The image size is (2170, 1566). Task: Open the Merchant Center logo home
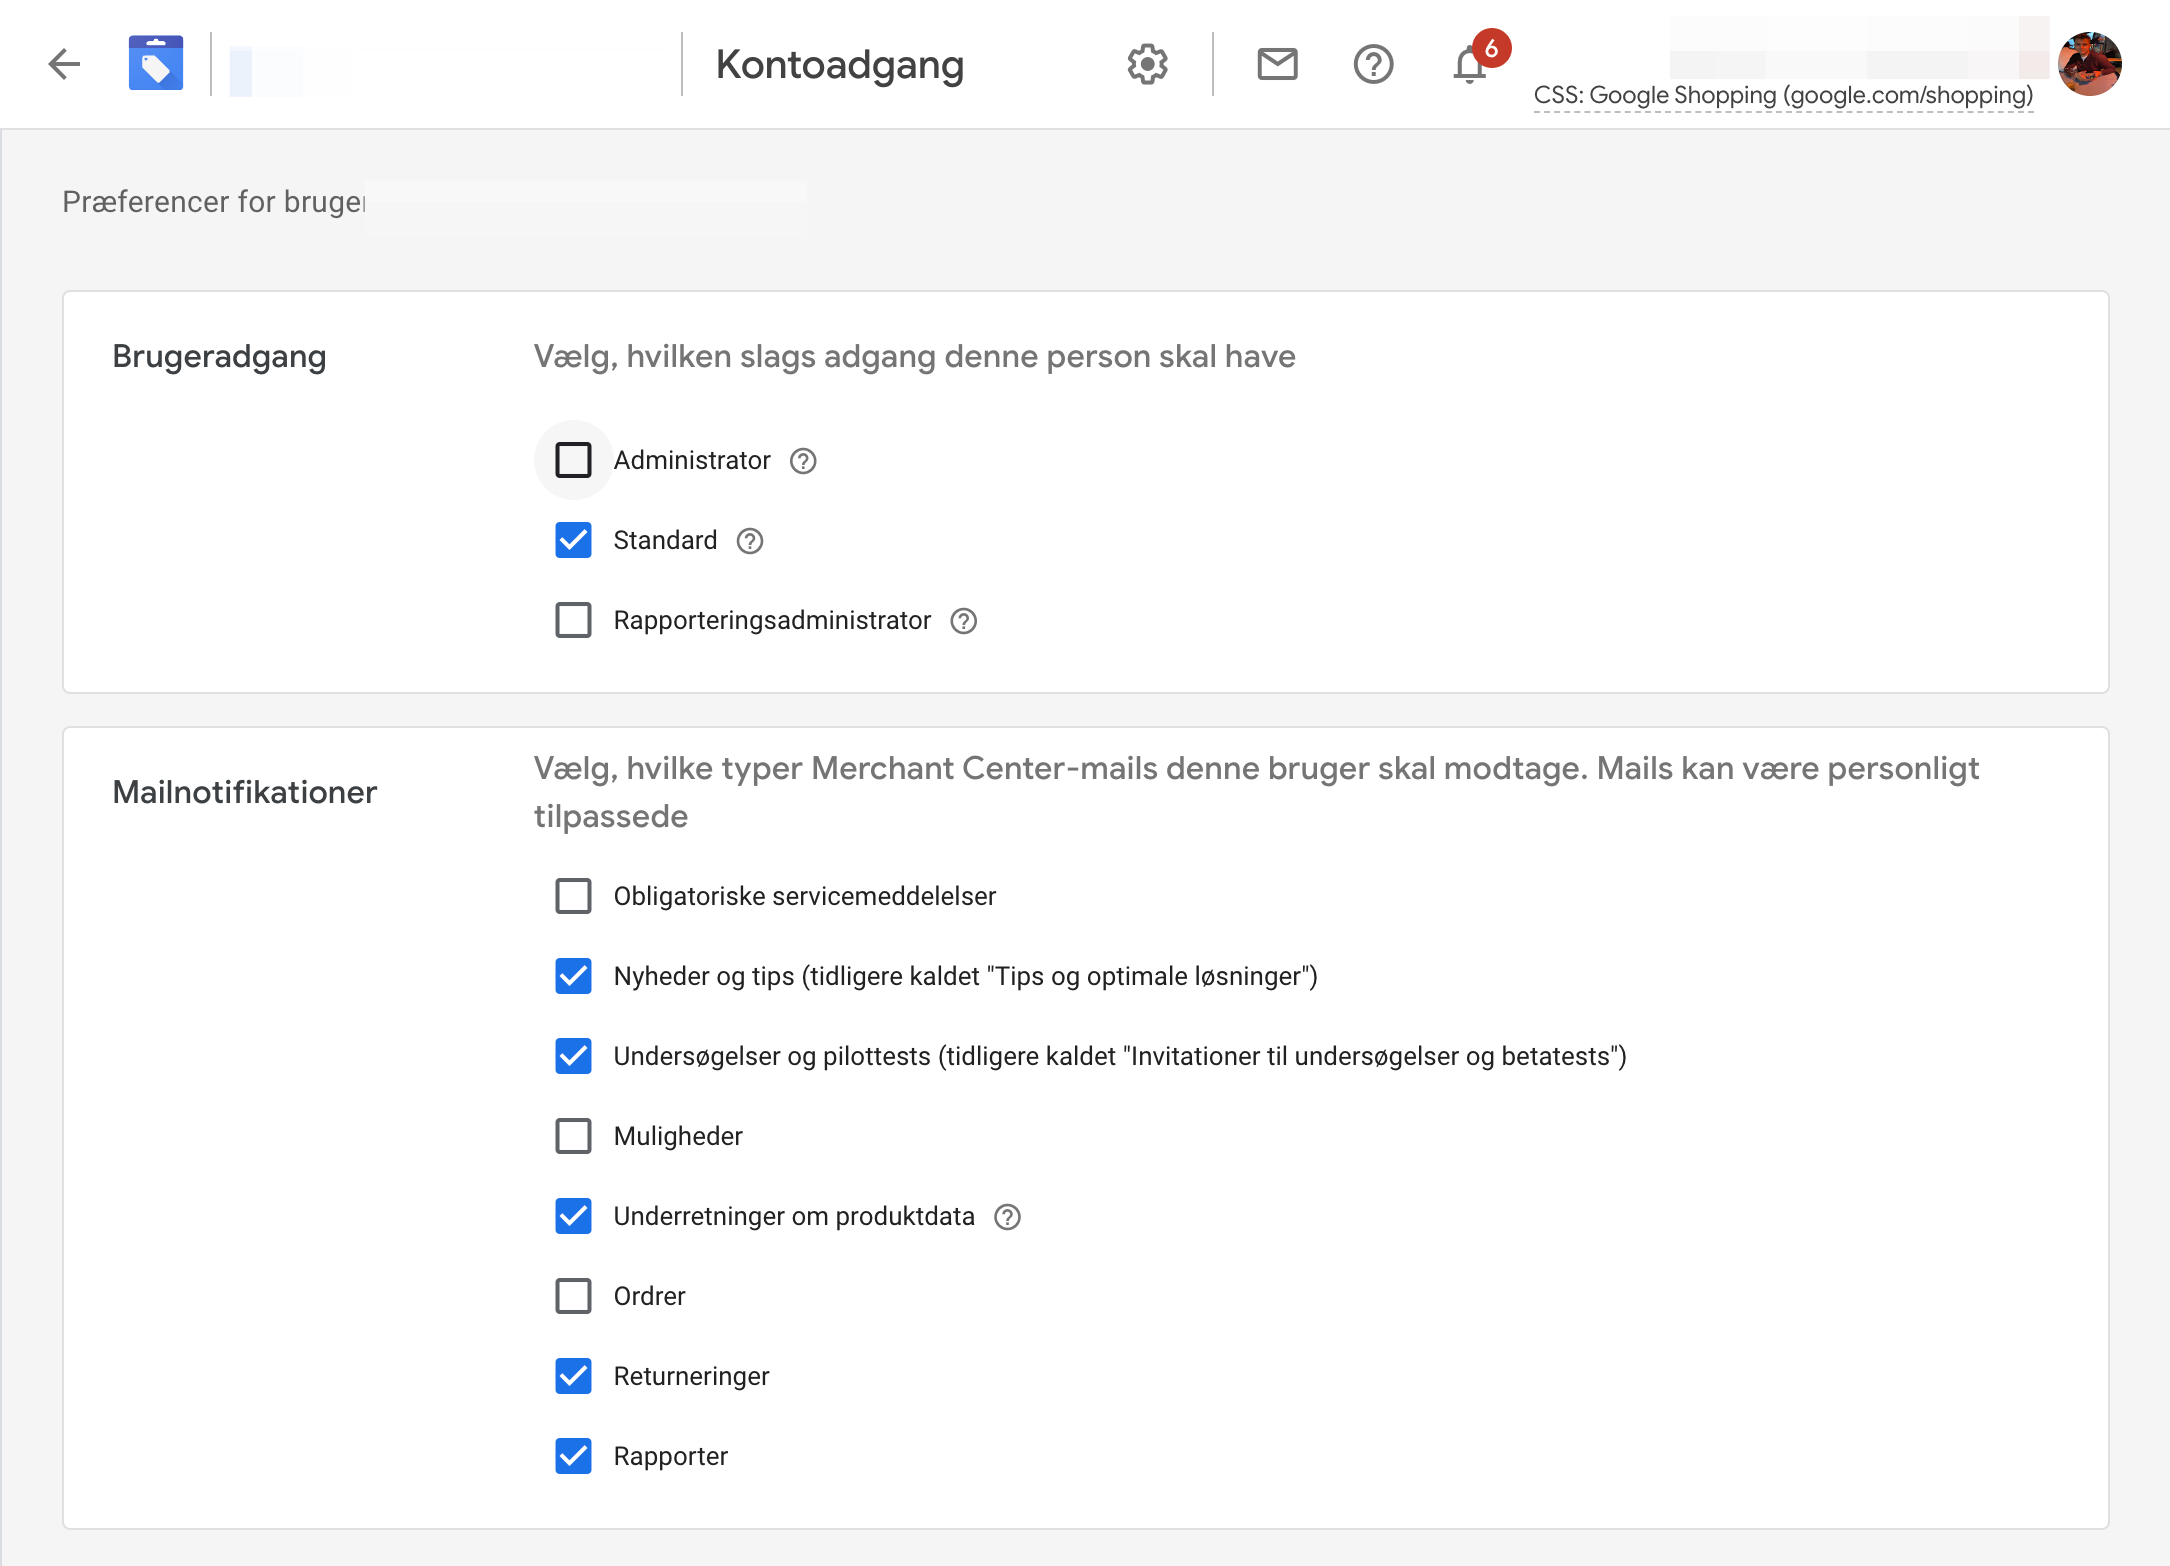156,64
